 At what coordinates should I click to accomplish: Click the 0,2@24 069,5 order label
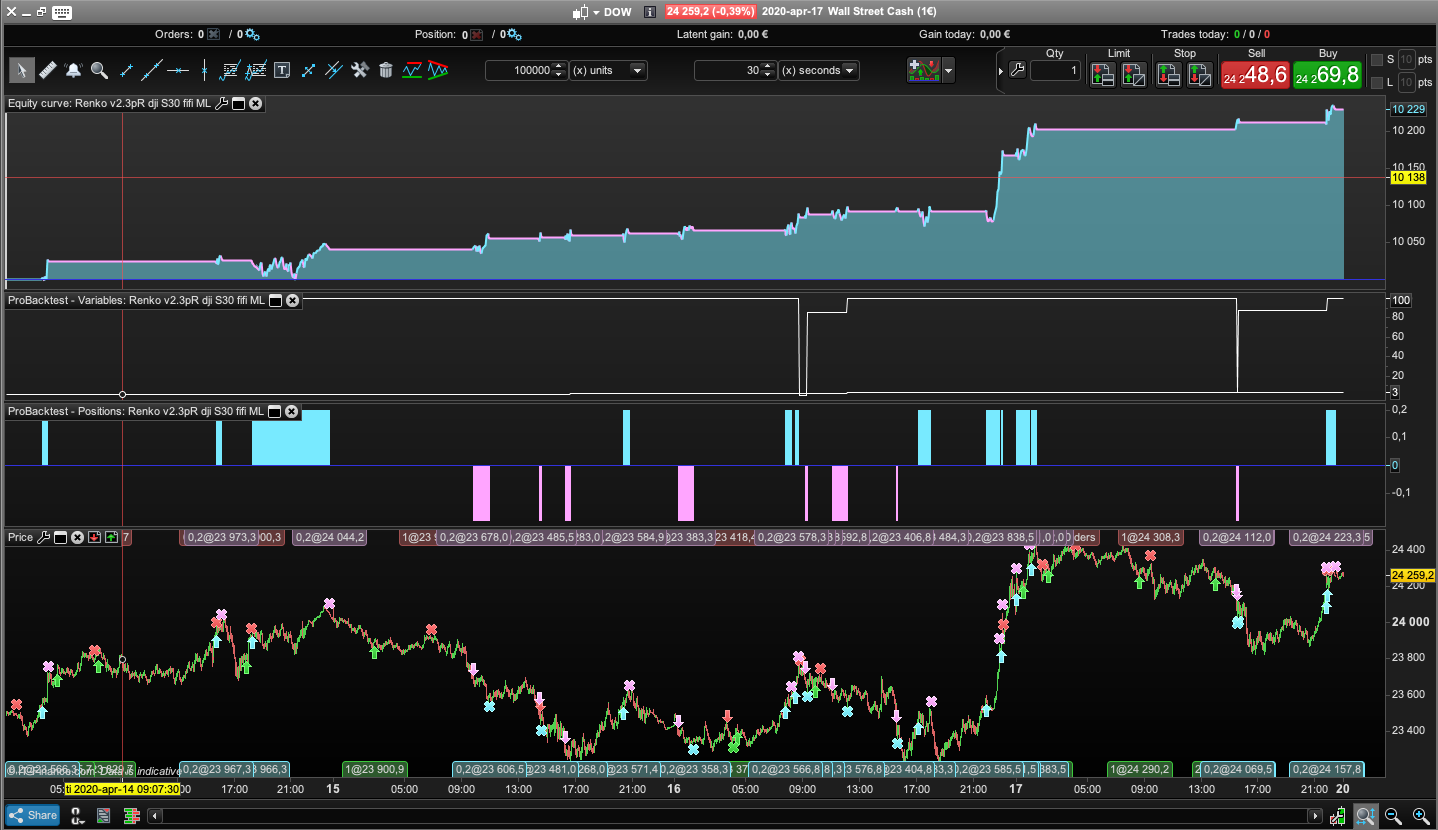click(1237, 769)
